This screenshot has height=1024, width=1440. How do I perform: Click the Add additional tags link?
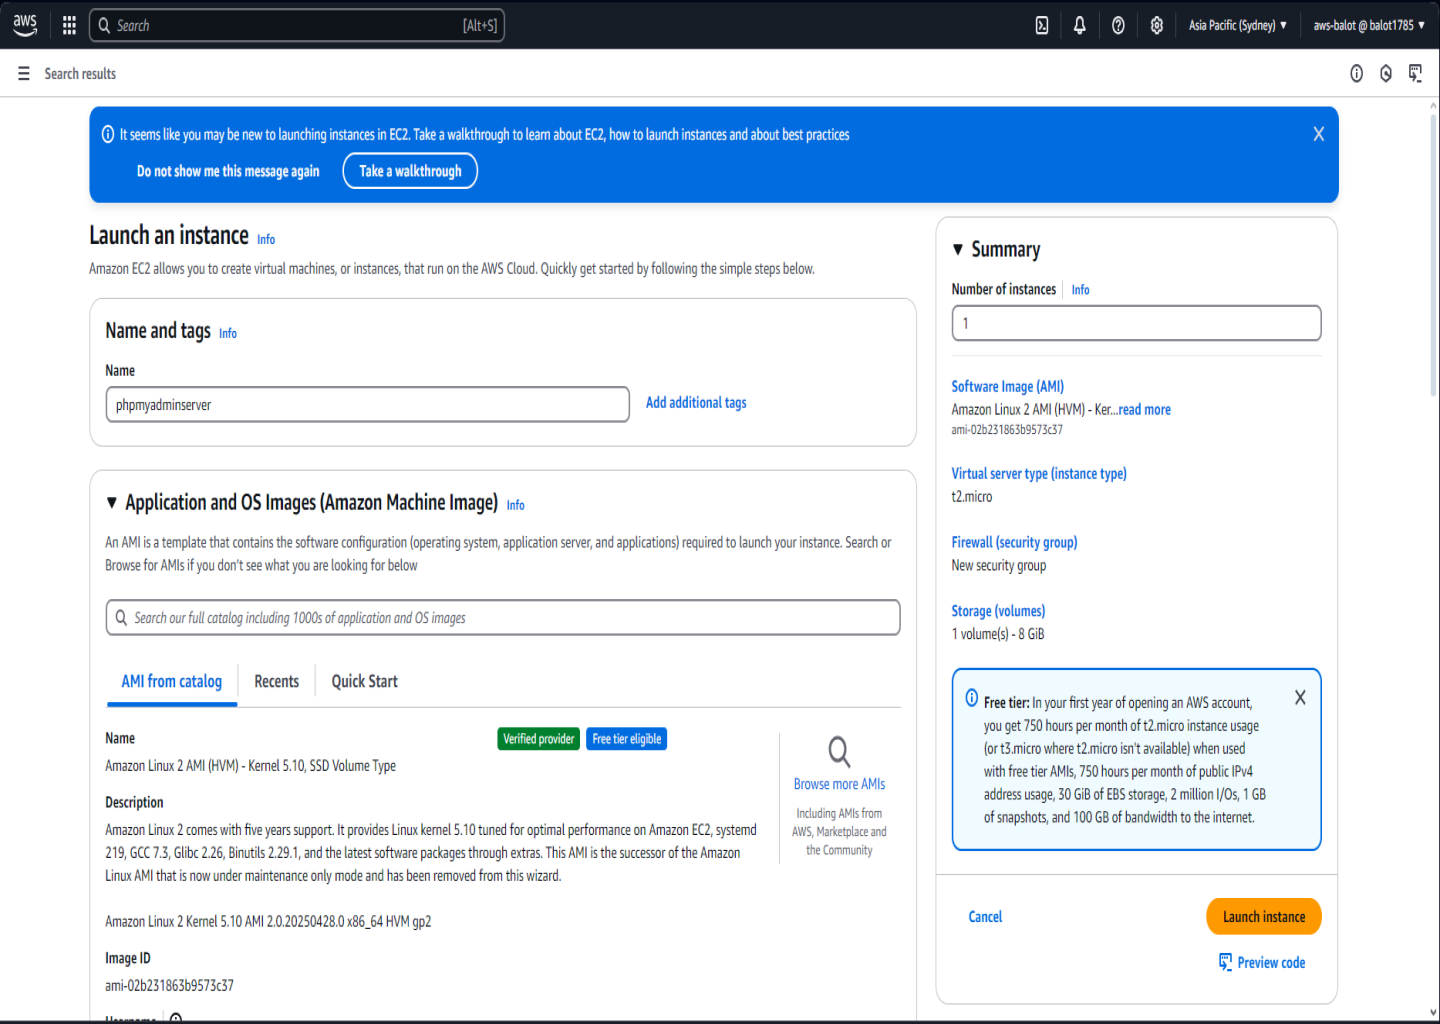pos(696,403)
